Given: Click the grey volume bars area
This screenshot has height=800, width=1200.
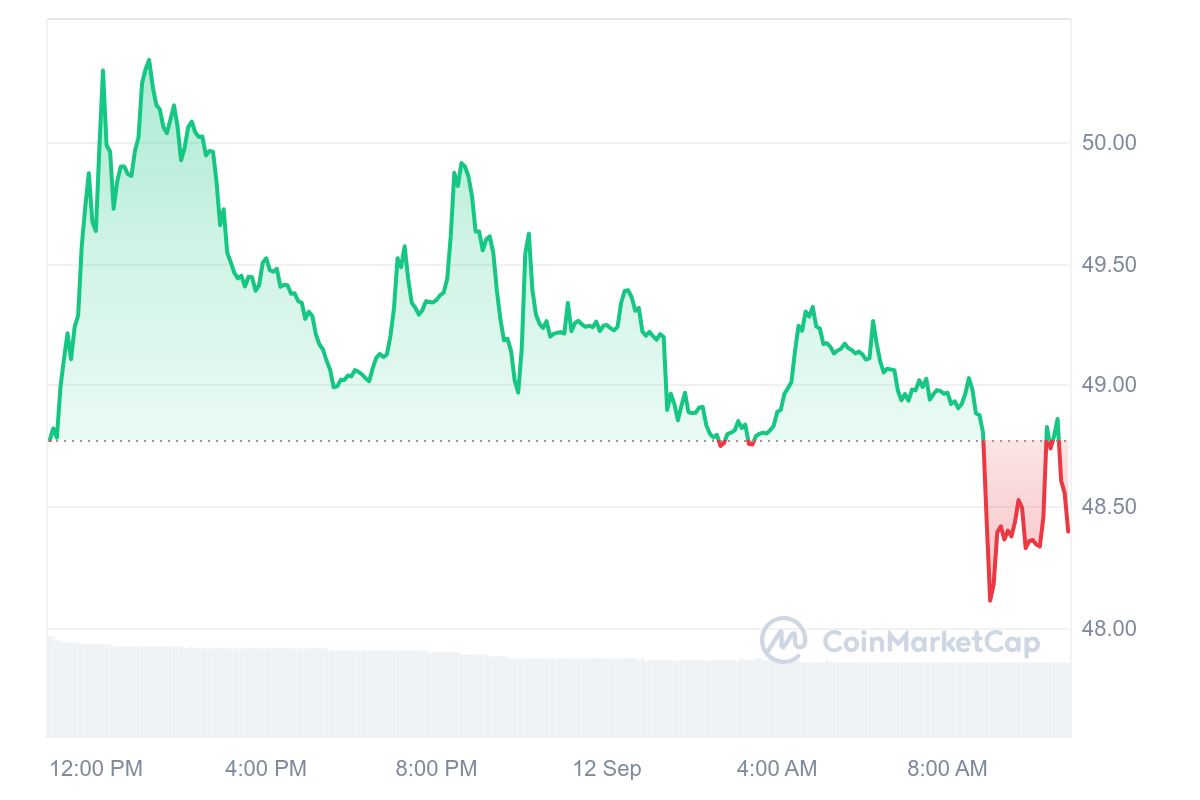Looking at the screenshot, I should (558, 695).
